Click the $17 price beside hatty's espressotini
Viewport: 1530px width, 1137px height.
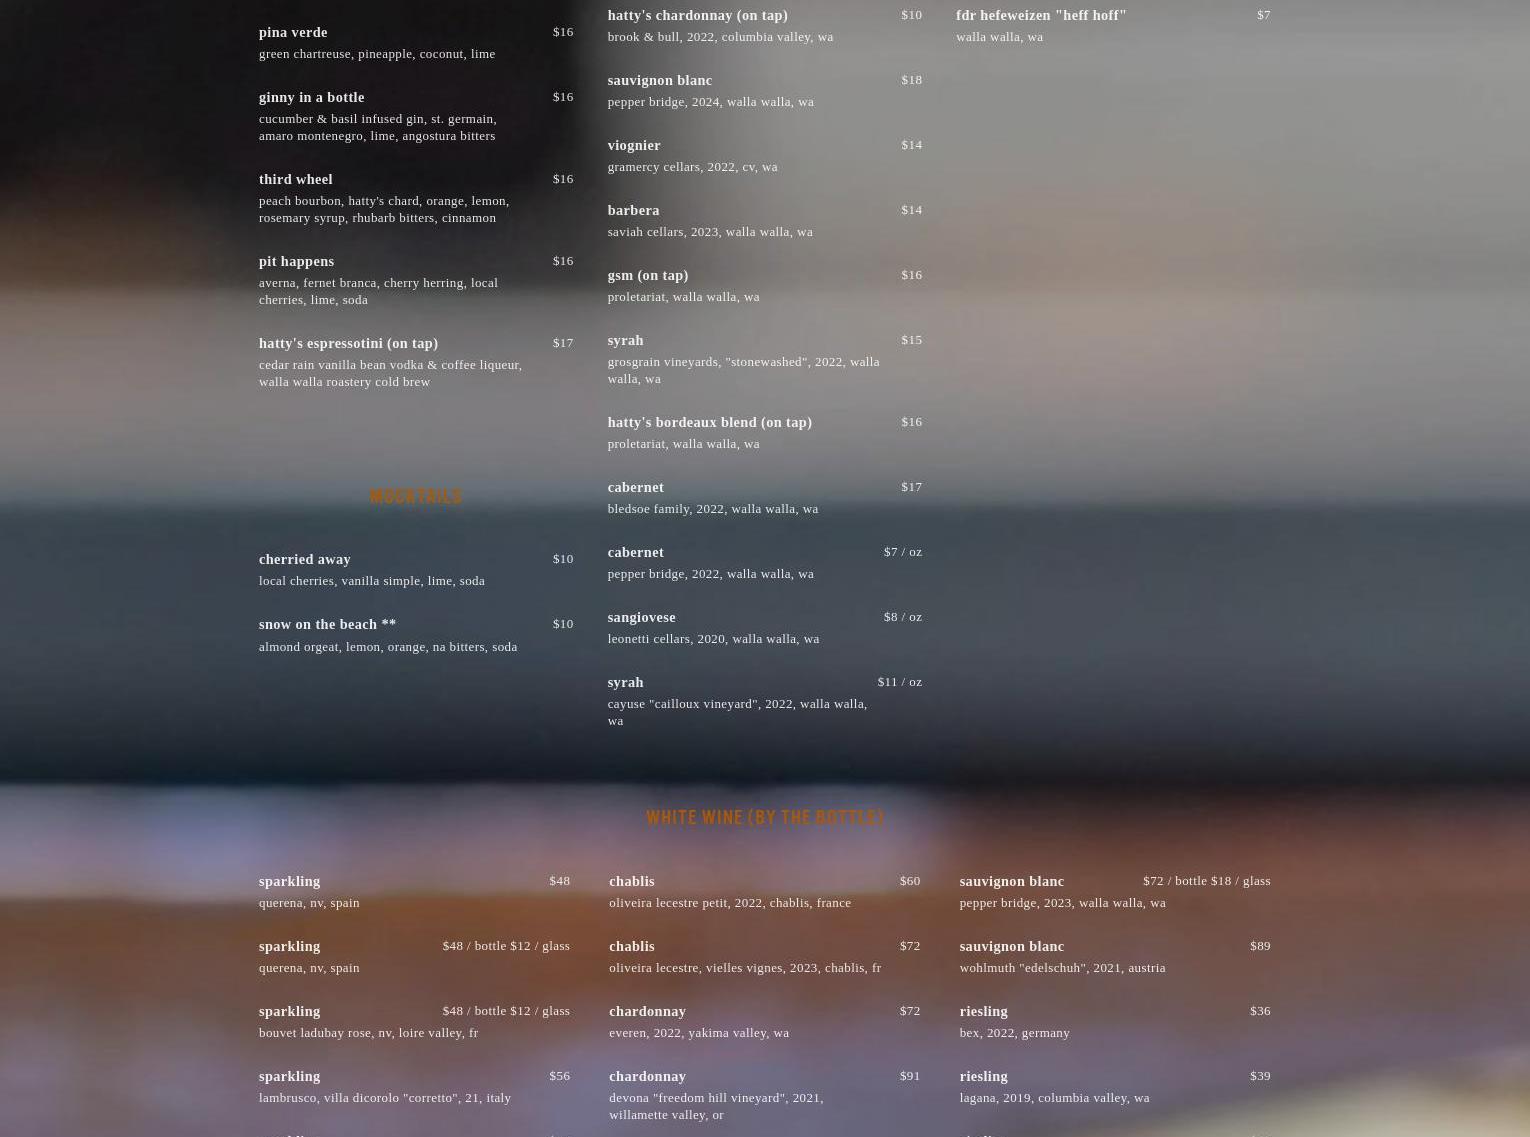point(563,342)
